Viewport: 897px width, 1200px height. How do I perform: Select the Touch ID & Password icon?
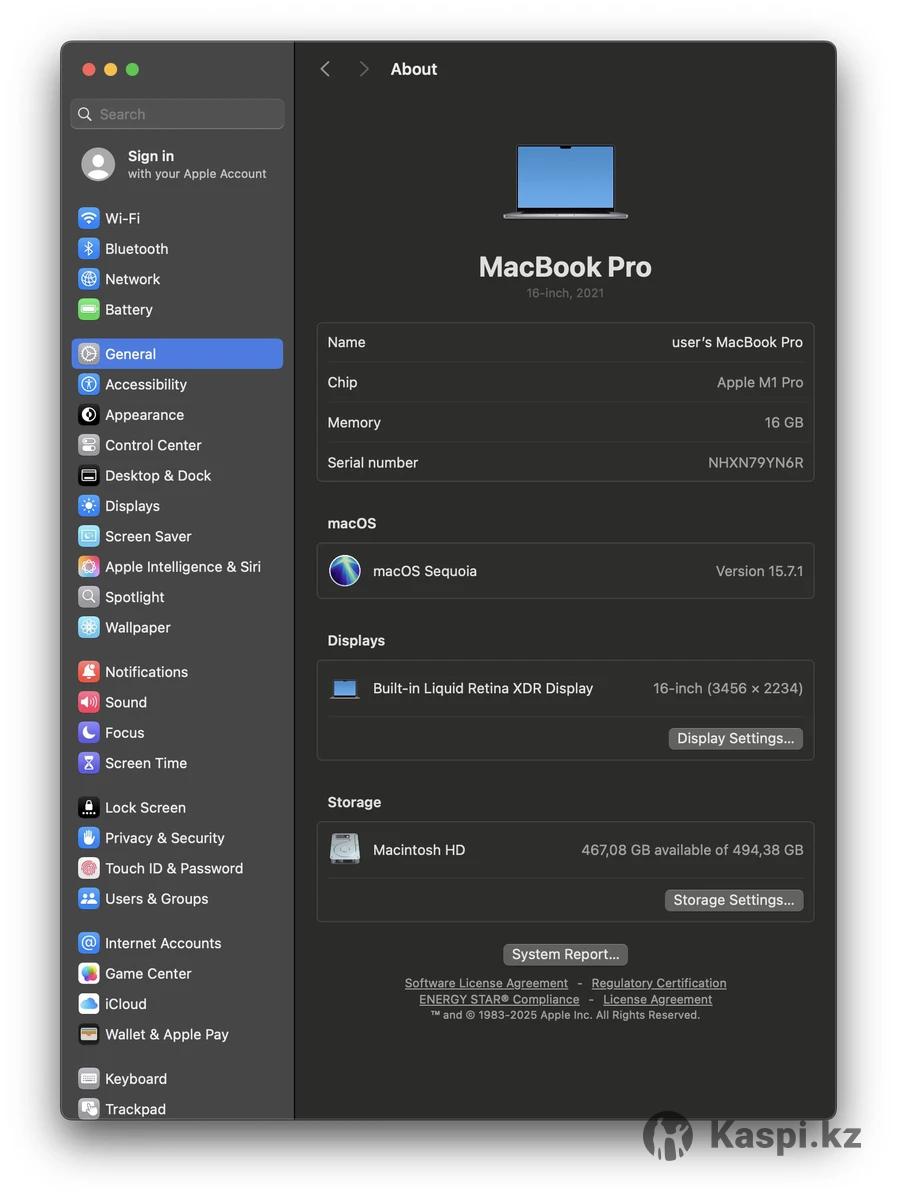(89, 868)
